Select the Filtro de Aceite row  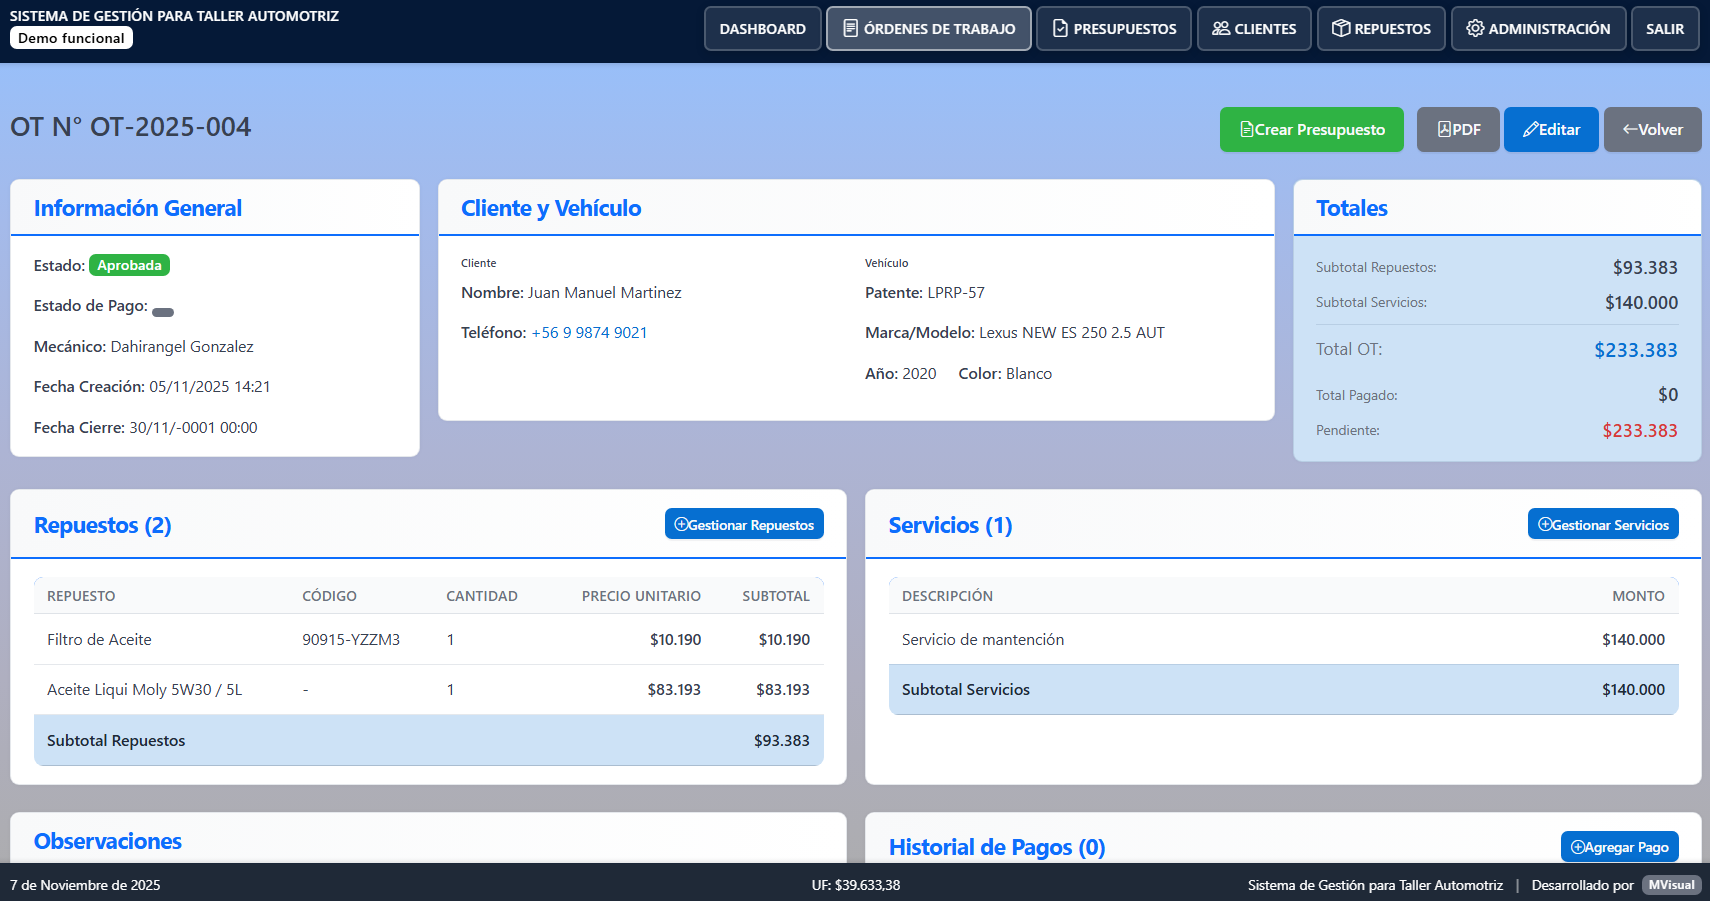[429, 640]
